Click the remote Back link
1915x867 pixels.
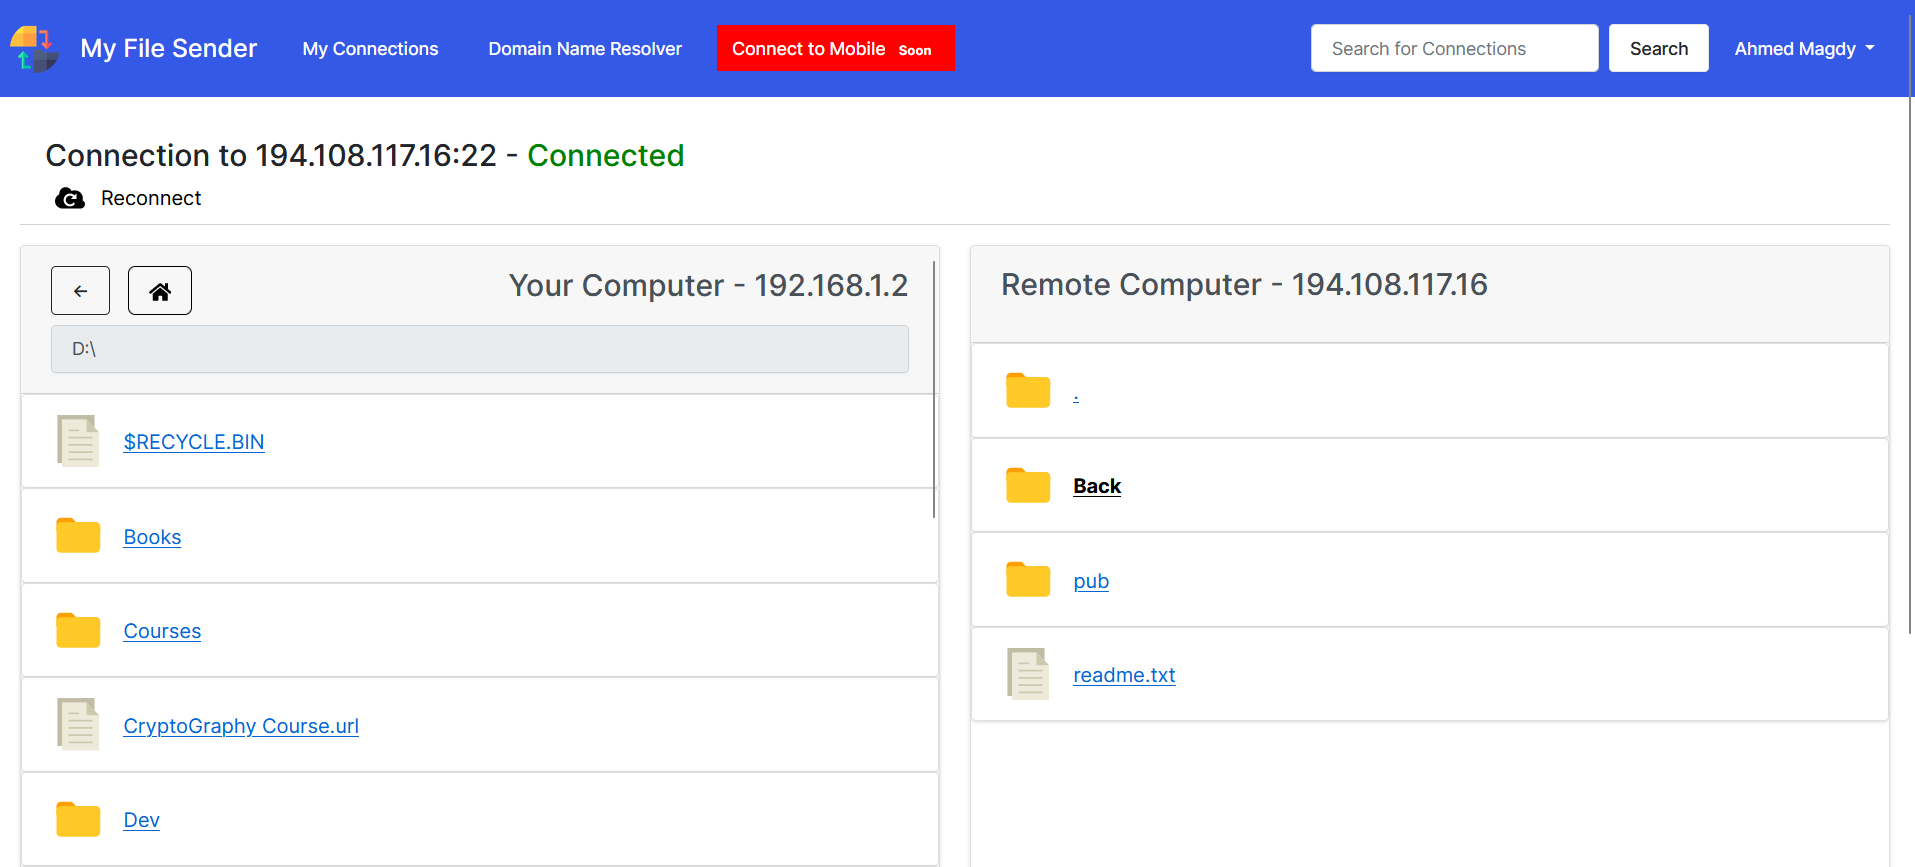1096,486
